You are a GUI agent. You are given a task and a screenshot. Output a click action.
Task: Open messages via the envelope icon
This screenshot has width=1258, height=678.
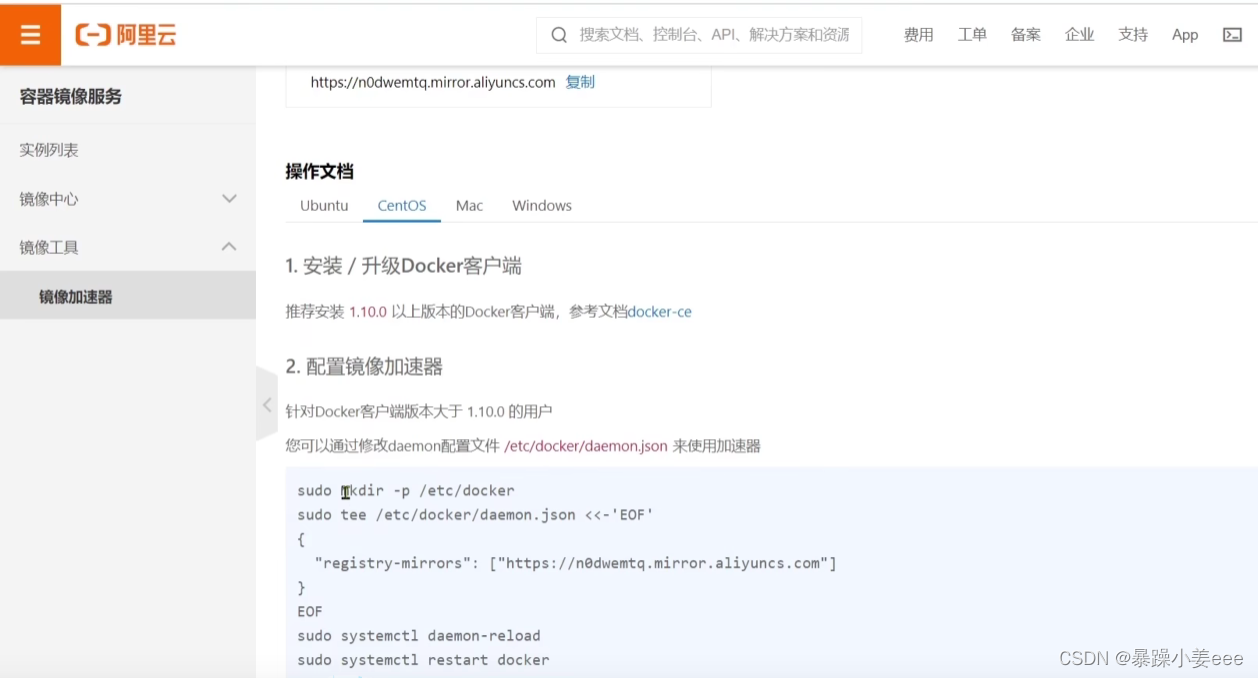coord(1232,34)
